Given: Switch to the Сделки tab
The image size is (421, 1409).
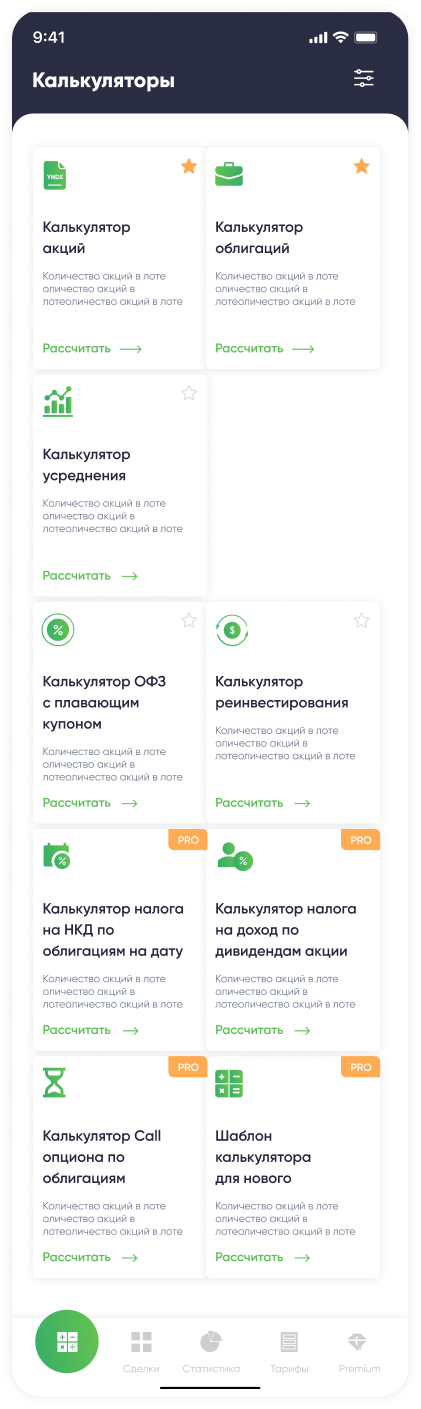Looking at the screenshot, I should 141,1350.
